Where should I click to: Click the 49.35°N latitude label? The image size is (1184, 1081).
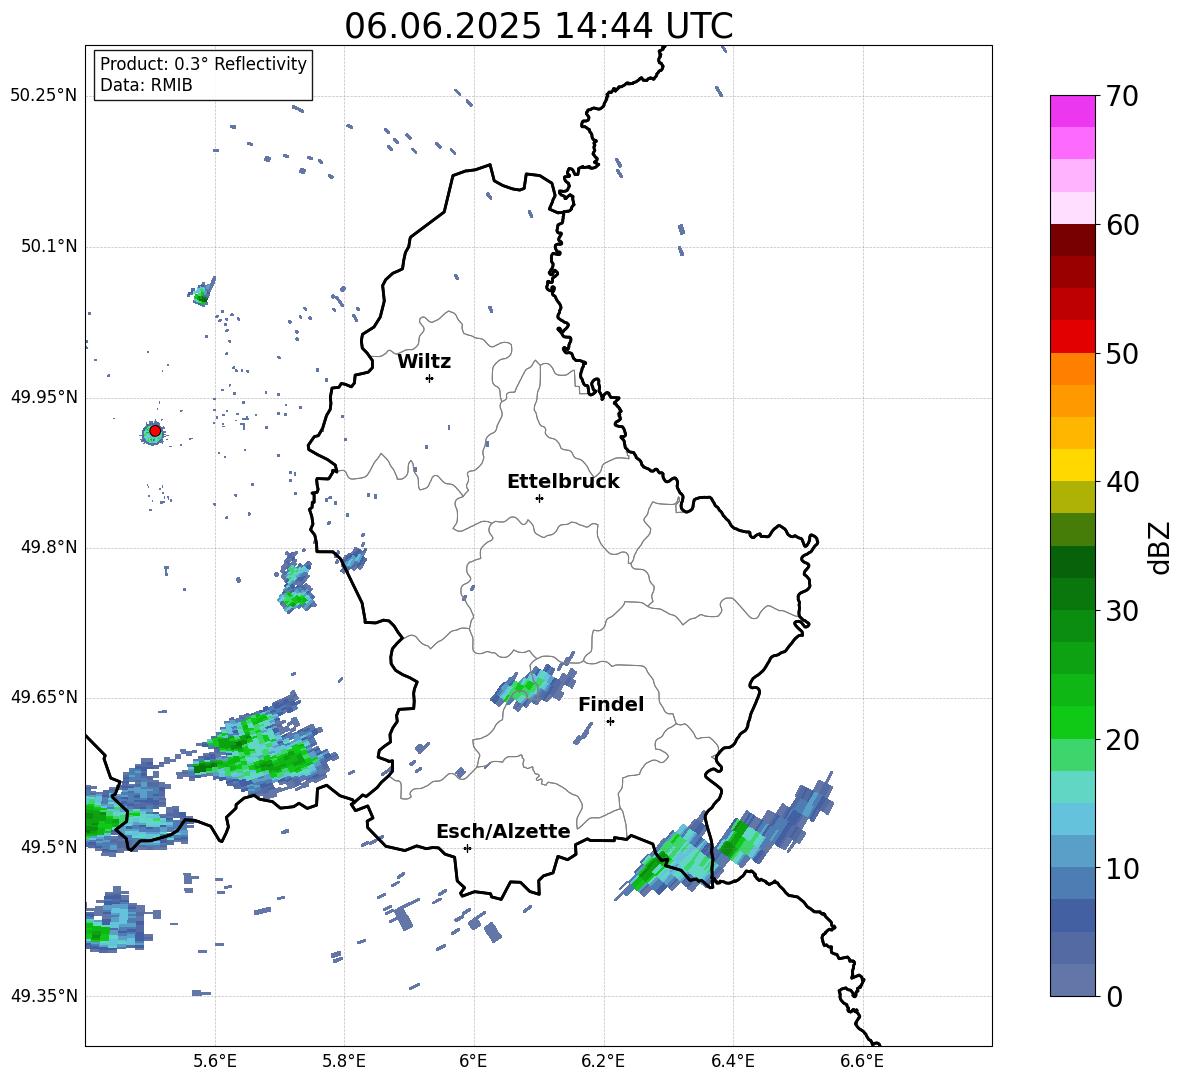[x=43, y=996]
